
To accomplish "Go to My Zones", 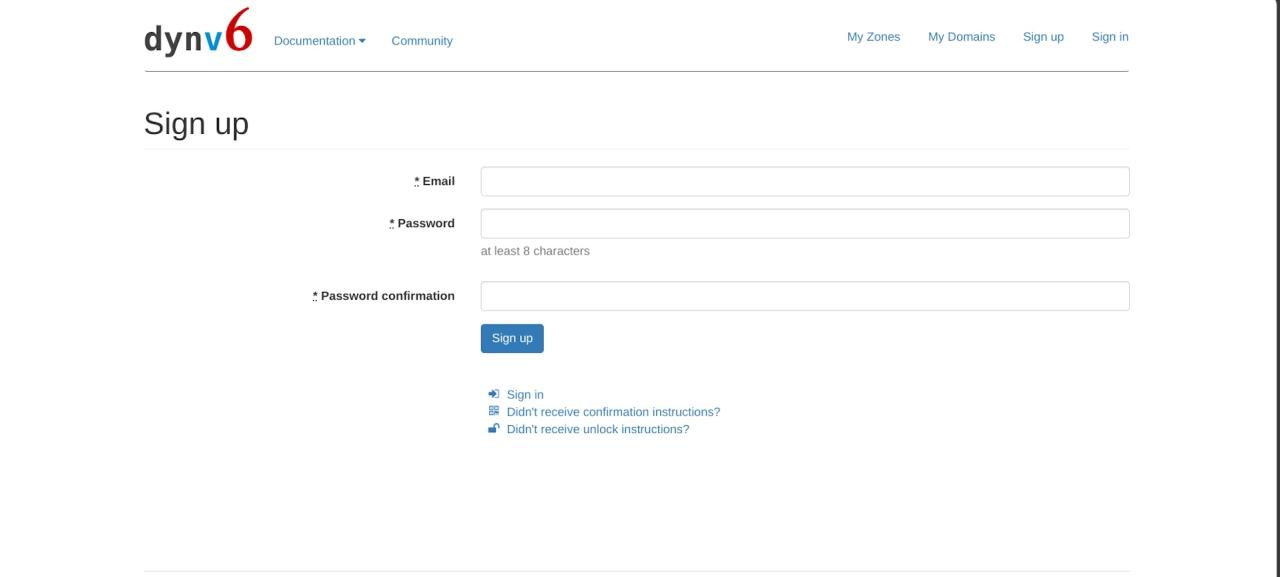I will coord(873,37).
